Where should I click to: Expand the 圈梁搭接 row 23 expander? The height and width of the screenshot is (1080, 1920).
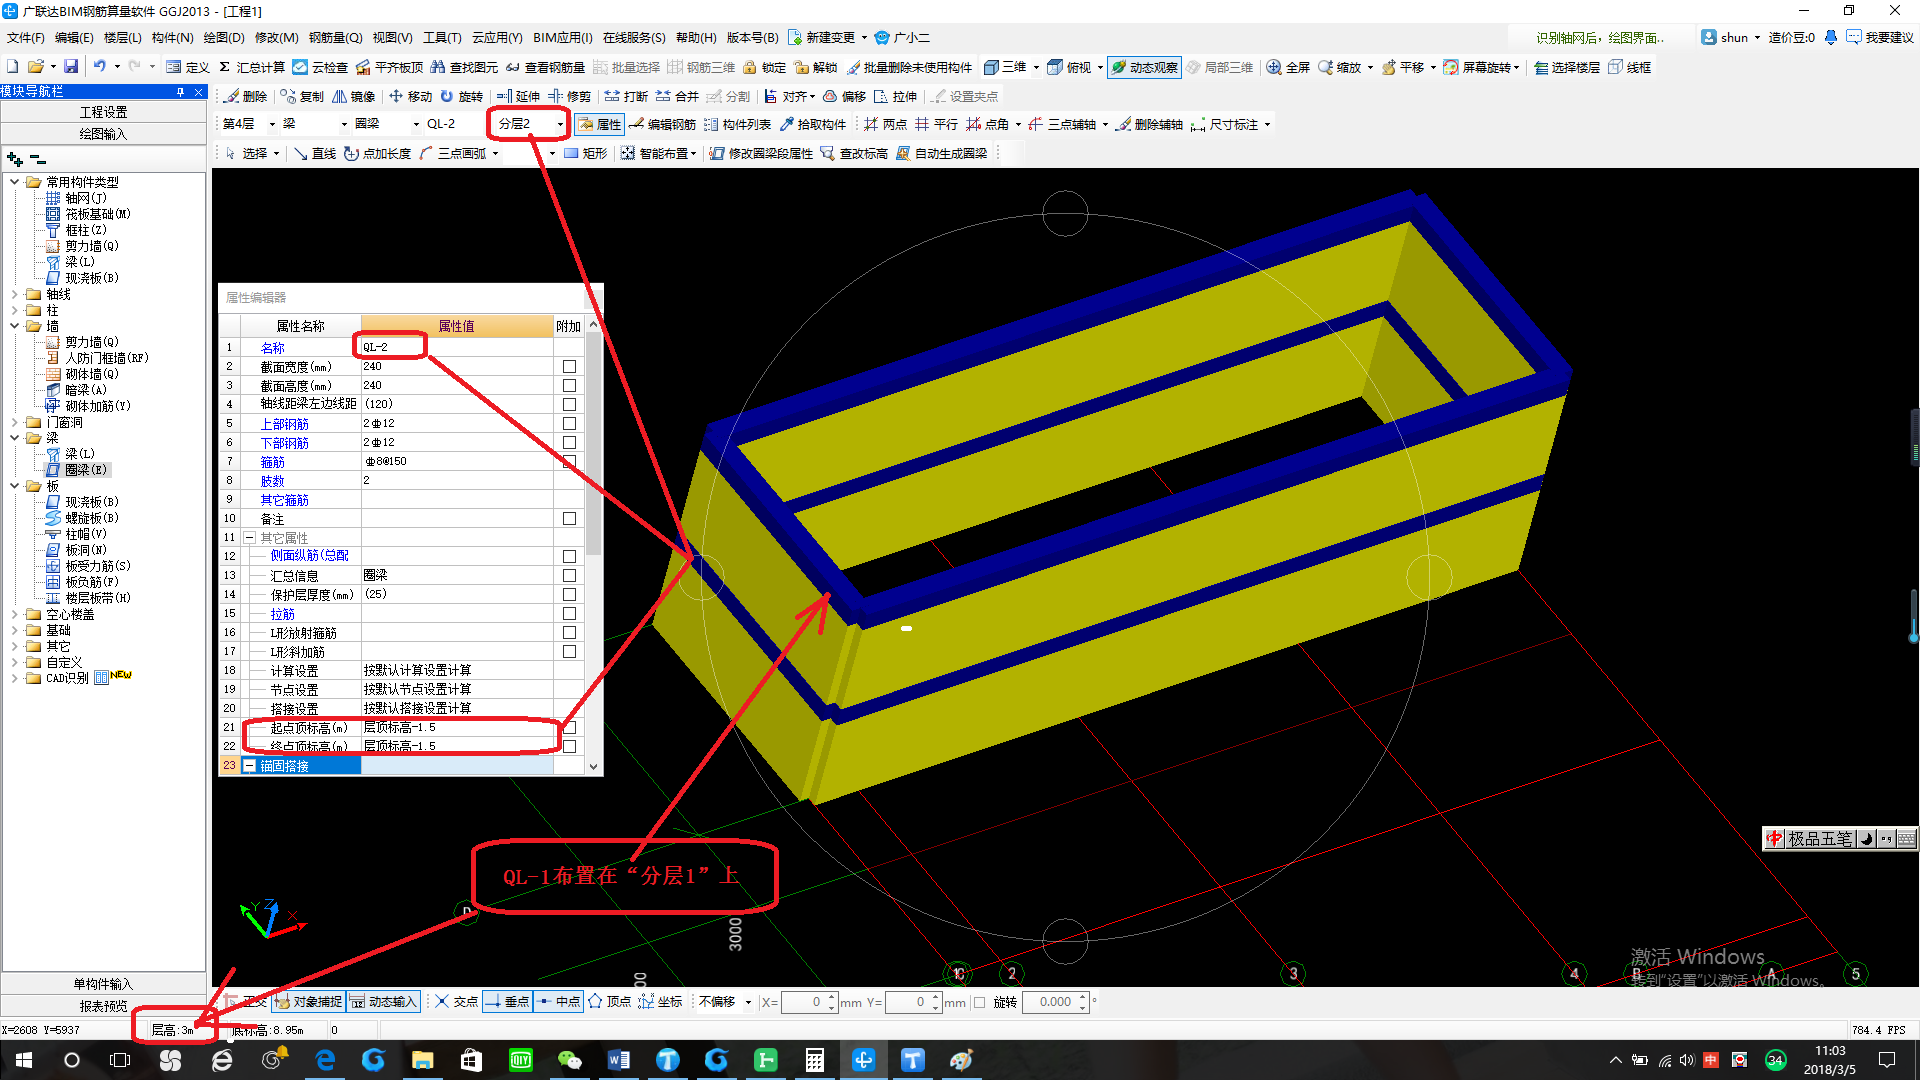(x=251, y=765)
